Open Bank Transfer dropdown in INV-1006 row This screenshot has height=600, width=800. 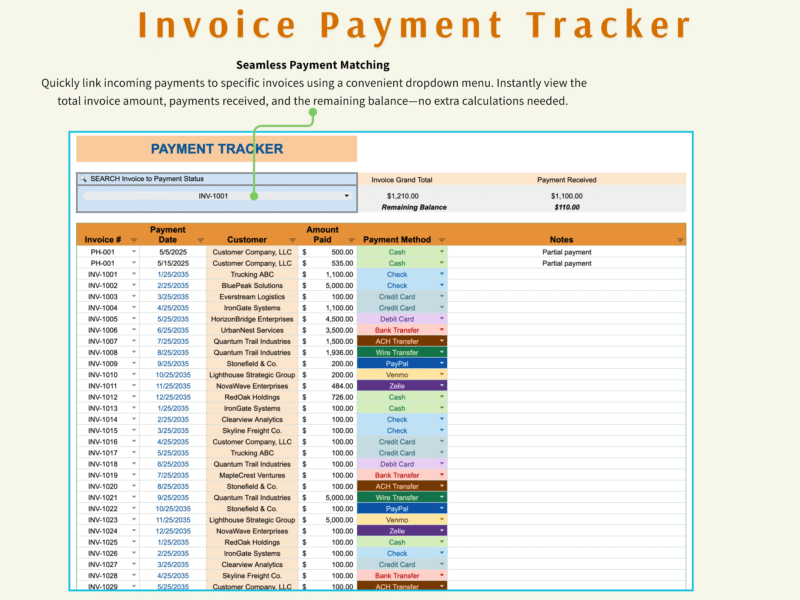(x=442, y=330)
